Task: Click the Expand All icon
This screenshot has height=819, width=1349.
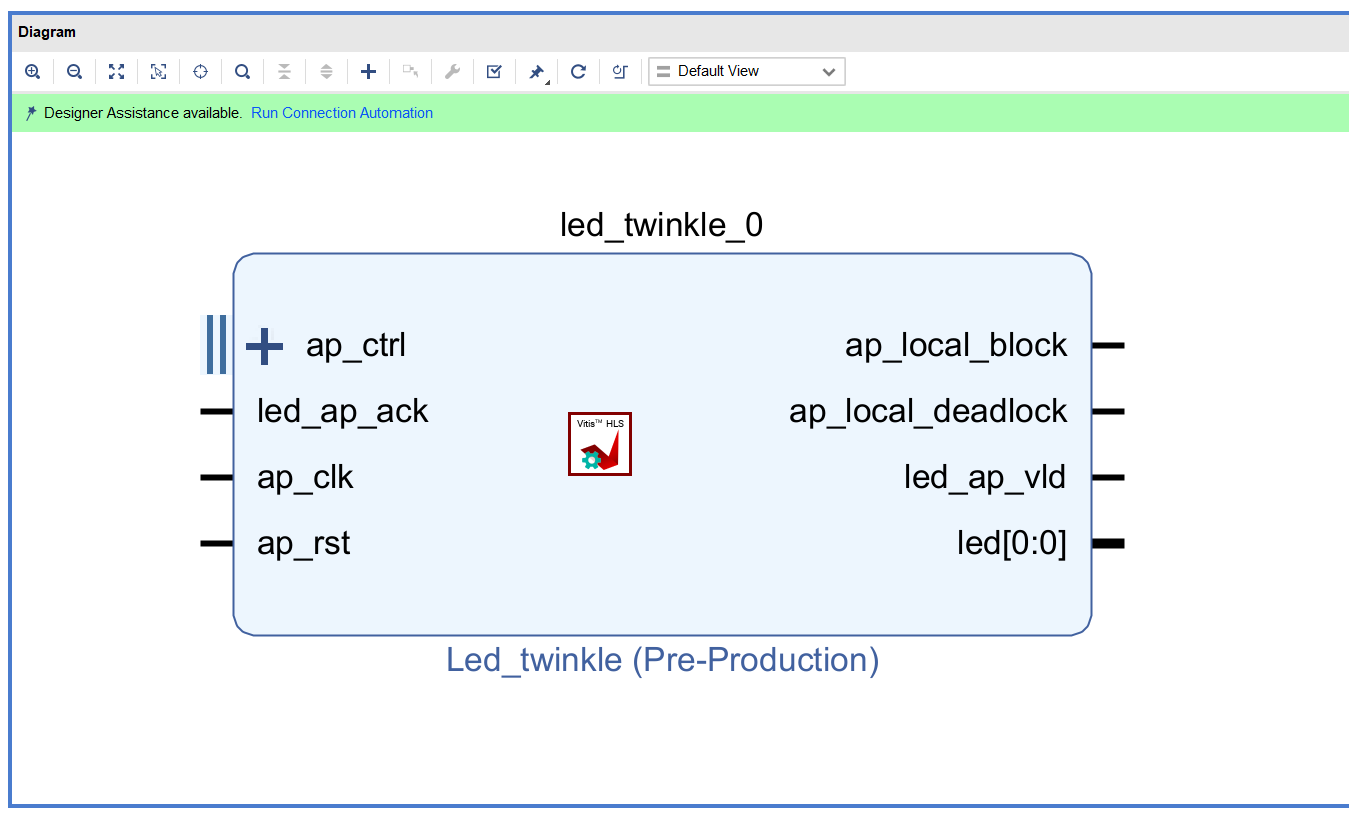Action: point(326,71)
